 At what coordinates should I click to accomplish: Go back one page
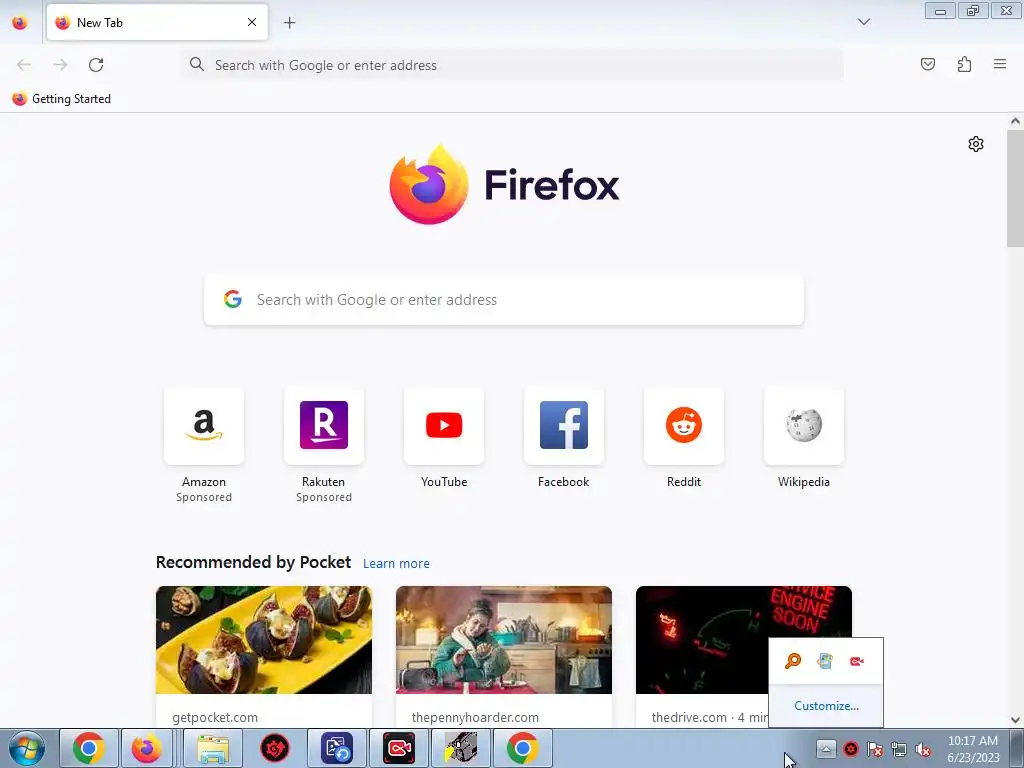(24, 65)
